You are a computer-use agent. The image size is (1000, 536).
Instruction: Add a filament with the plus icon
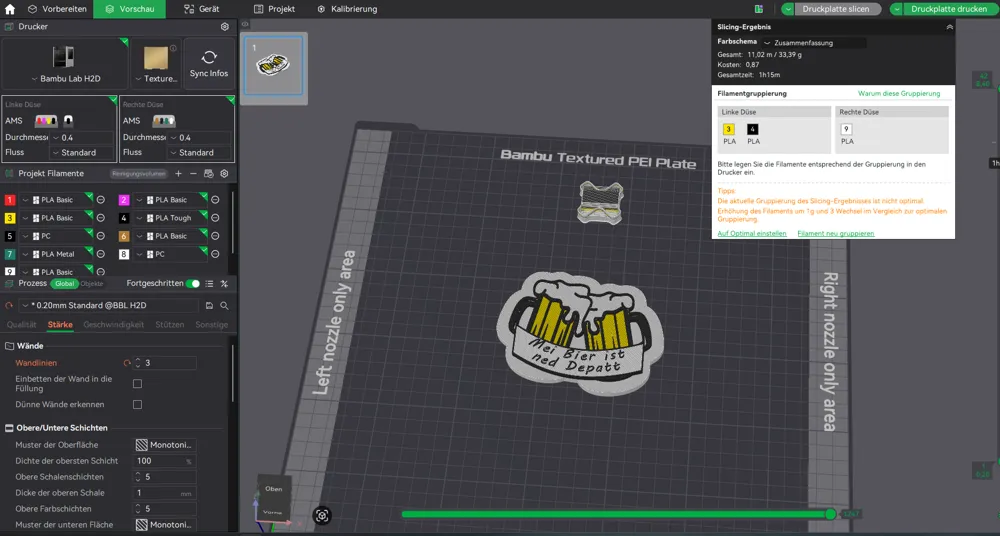pyautogui.click(x=179, y=174)
